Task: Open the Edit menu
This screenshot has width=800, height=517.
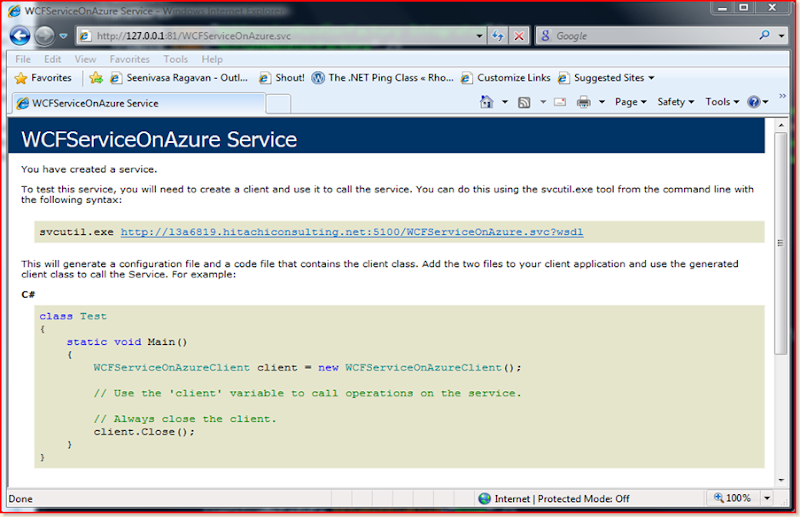Action: click(53, 59)
